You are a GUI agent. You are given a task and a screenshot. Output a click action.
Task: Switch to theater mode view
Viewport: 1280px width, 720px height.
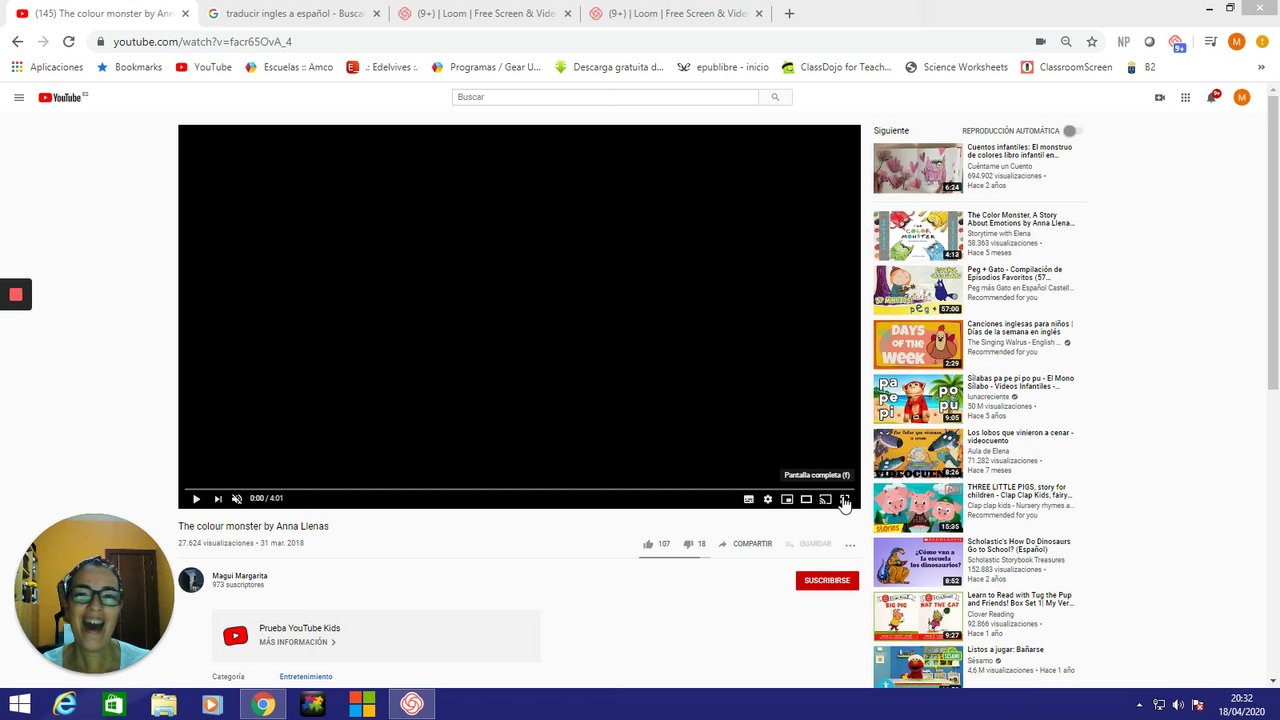(x=806, y=499)
